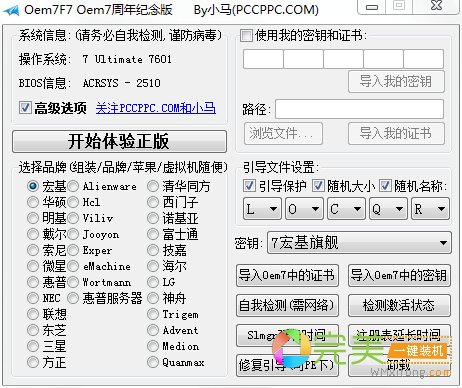The image size is (462, 388).
Task: Run 自我检测(需网络) button
Action: [x=287, y=305]
